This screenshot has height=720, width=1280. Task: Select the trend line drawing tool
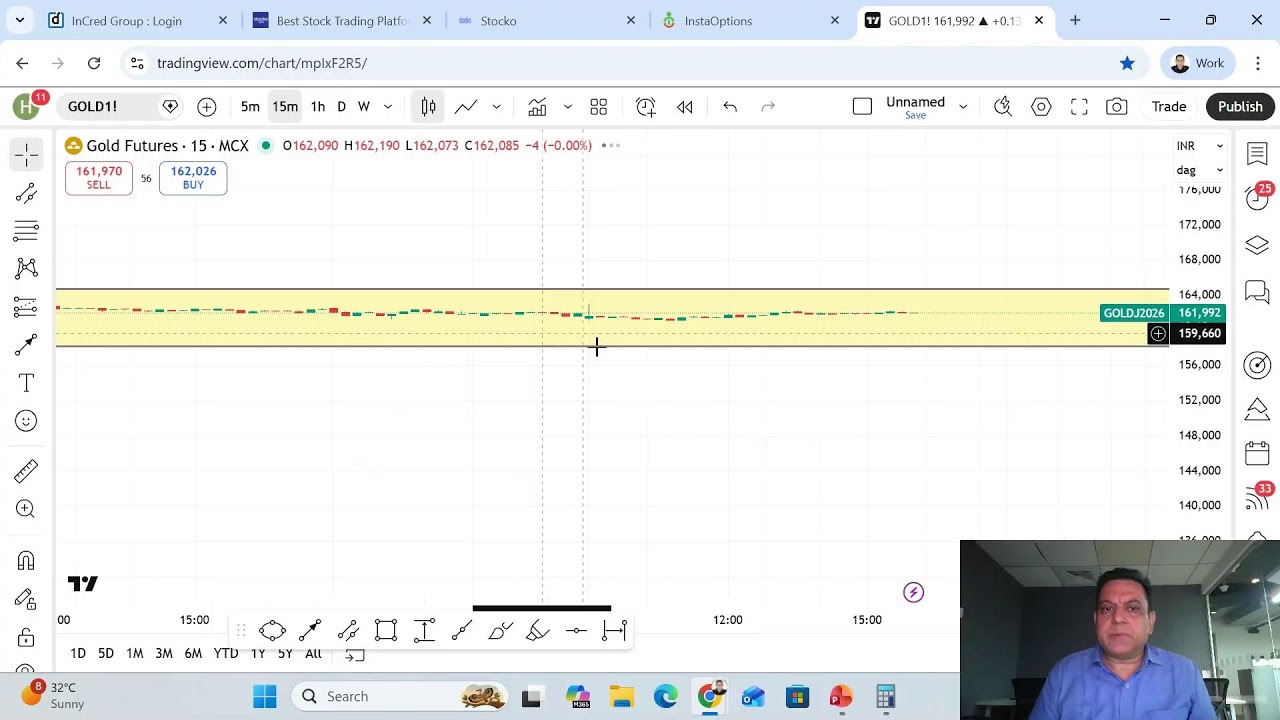pos(26,193)
